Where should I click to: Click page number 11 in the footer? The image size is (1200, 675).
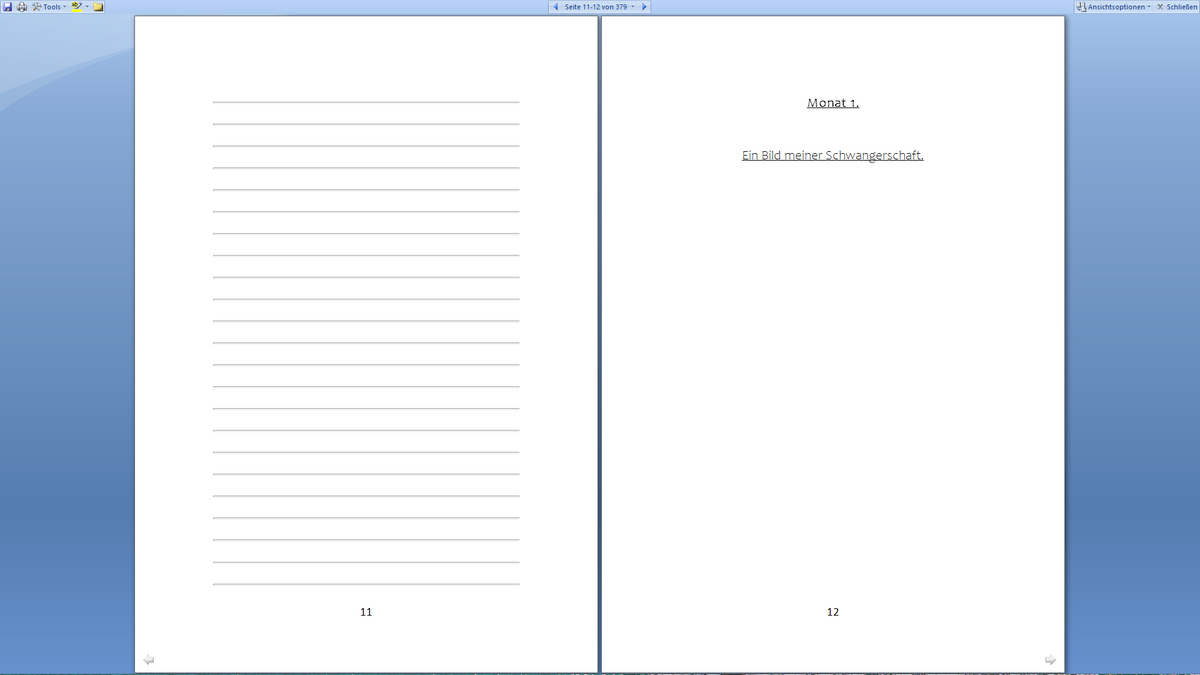click(x=366, y=612)
